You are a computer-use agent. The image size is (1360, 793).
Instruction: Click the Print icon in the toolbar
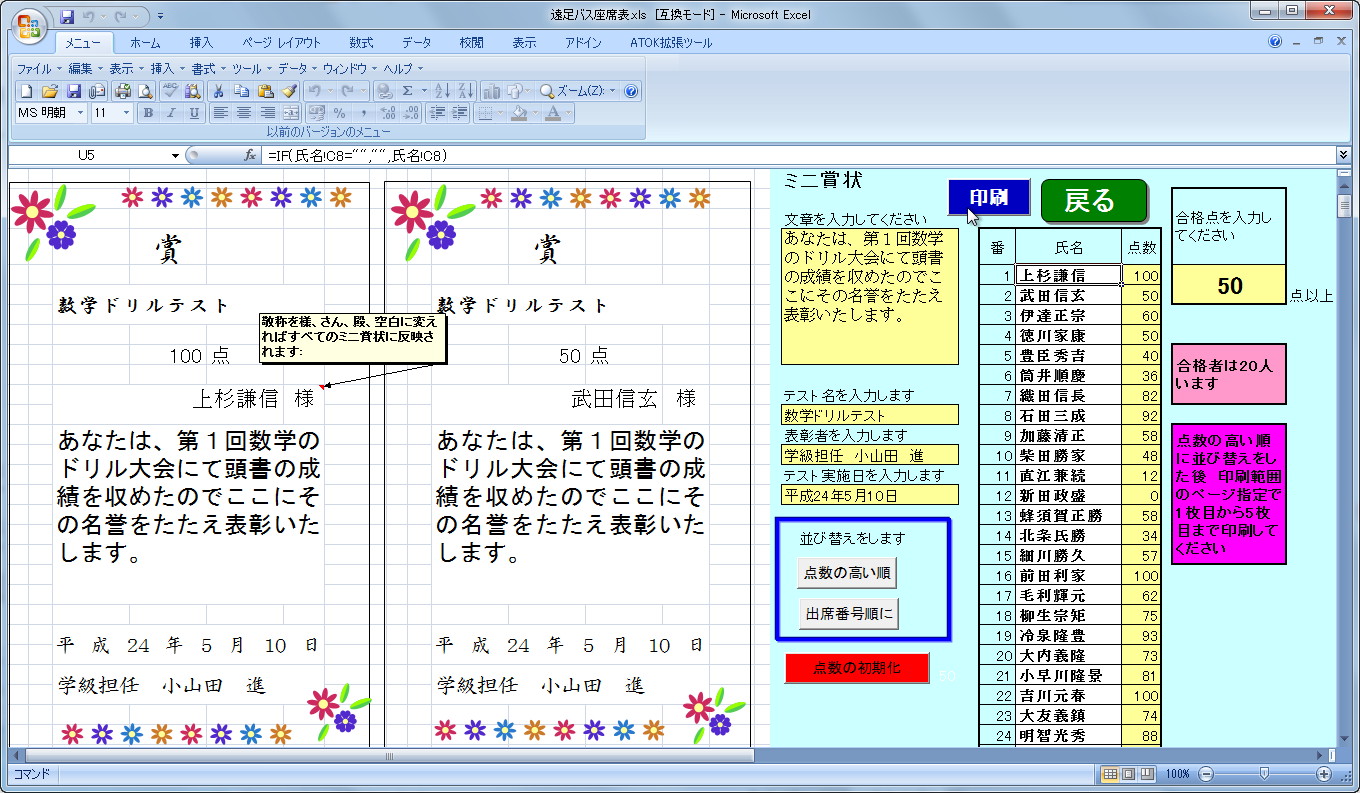click(x=123, y=91)
